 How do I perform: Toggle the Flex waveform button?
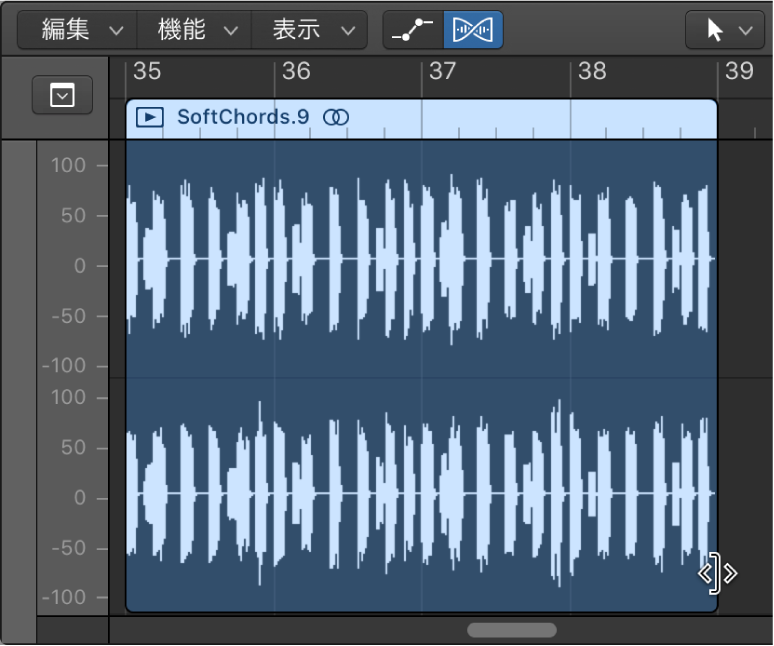click(473, 30)
